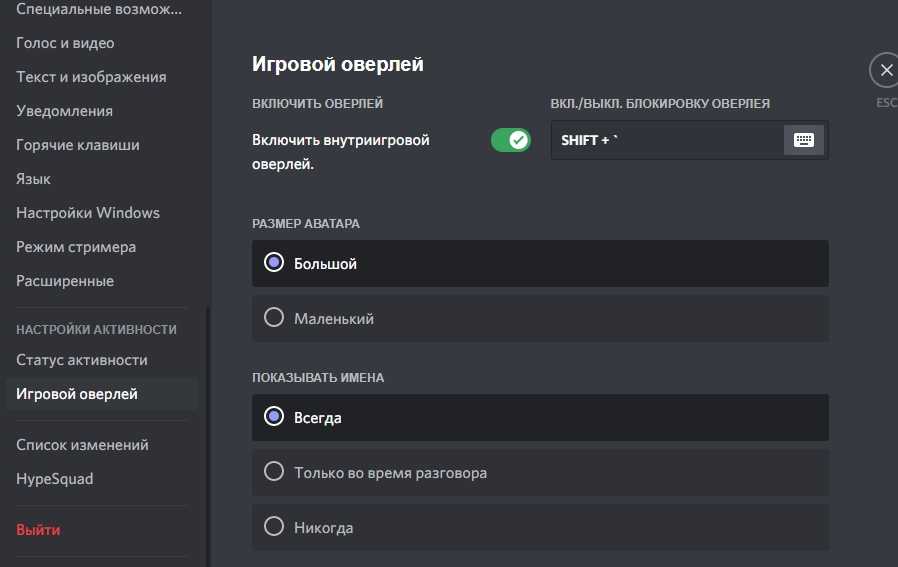Open Настройки Windows section
This screenshot has width=898, height=567.
(x=88, y=213)
